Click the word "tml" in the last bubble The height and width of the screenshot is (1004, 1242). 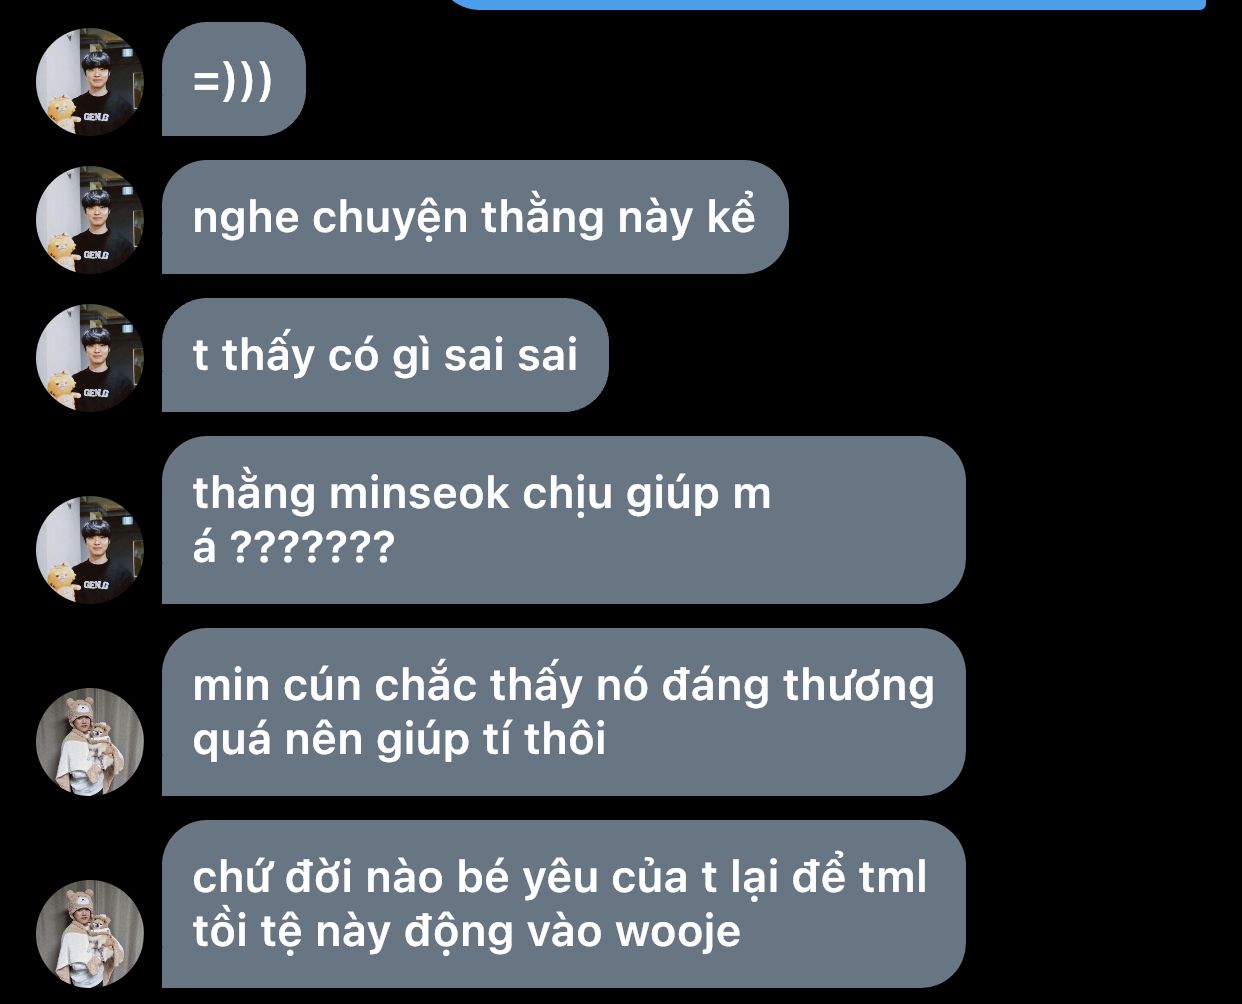[893, 877]
